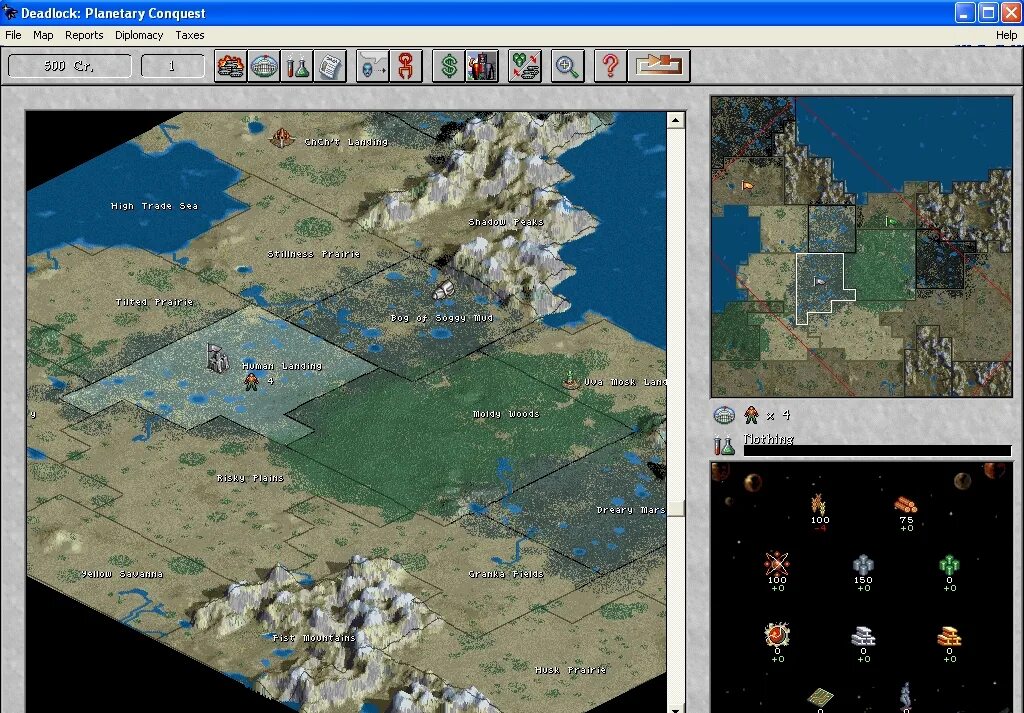The width and height of the screenshot is (1024, 713).
Task: Click the wood logs resource icon
Action: pos(906,505)
